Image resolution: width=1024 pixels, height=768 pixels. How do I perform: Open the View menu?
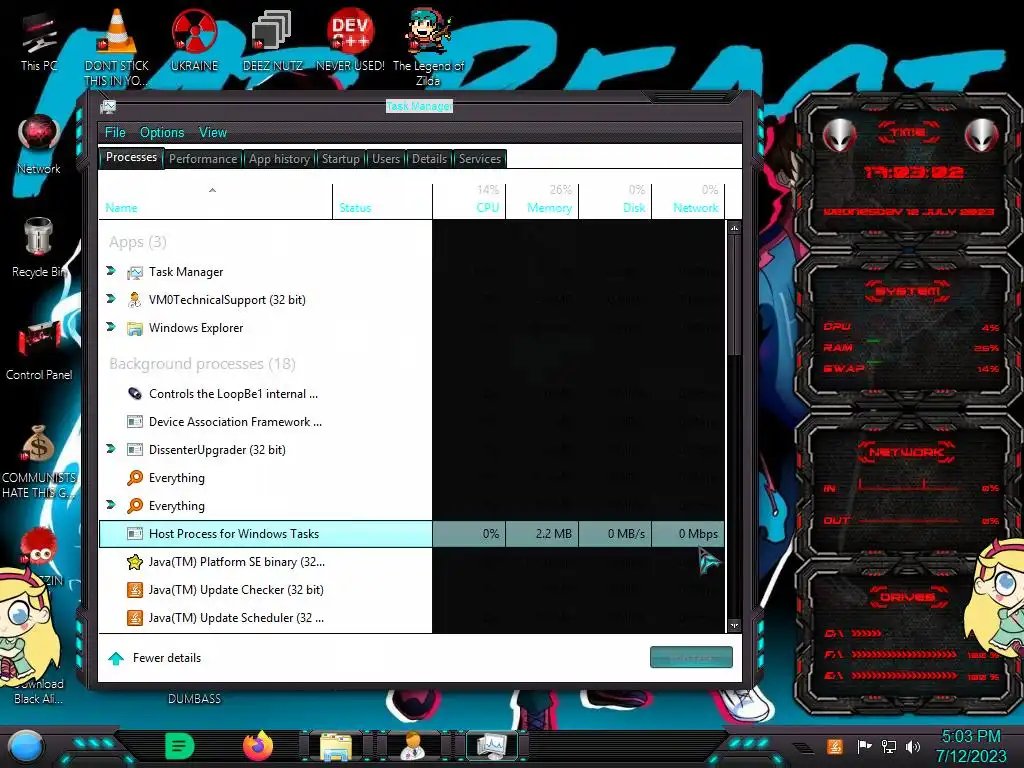(x=213, y=133)
